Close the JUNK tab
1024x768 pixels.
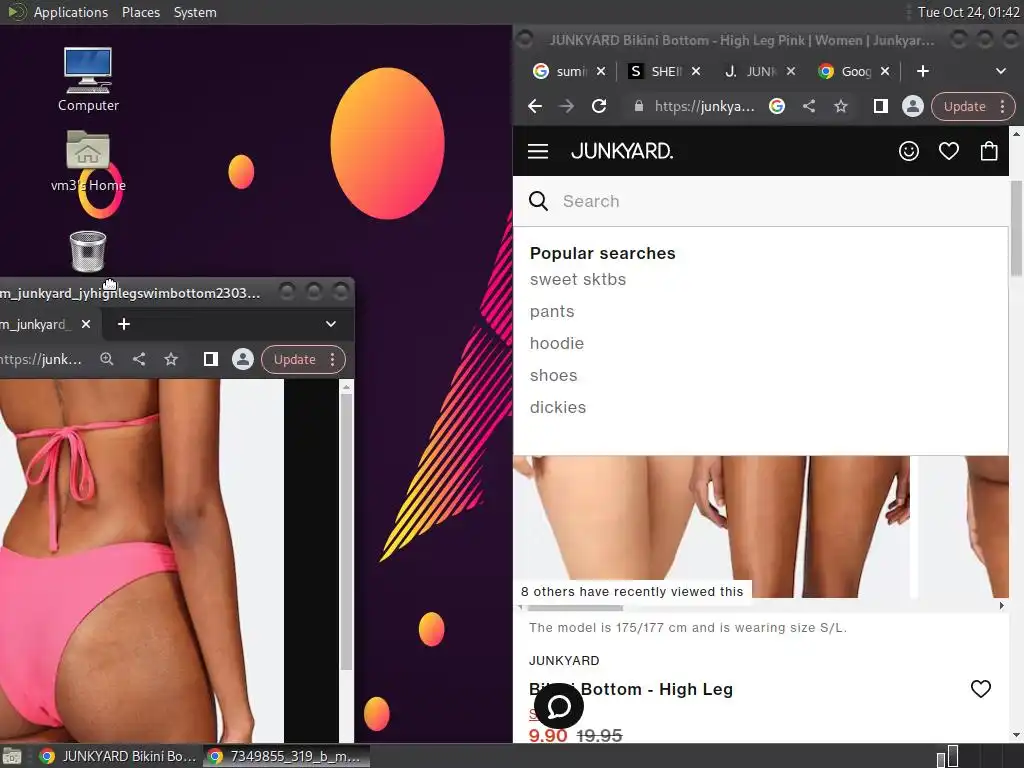coord(790,71)
